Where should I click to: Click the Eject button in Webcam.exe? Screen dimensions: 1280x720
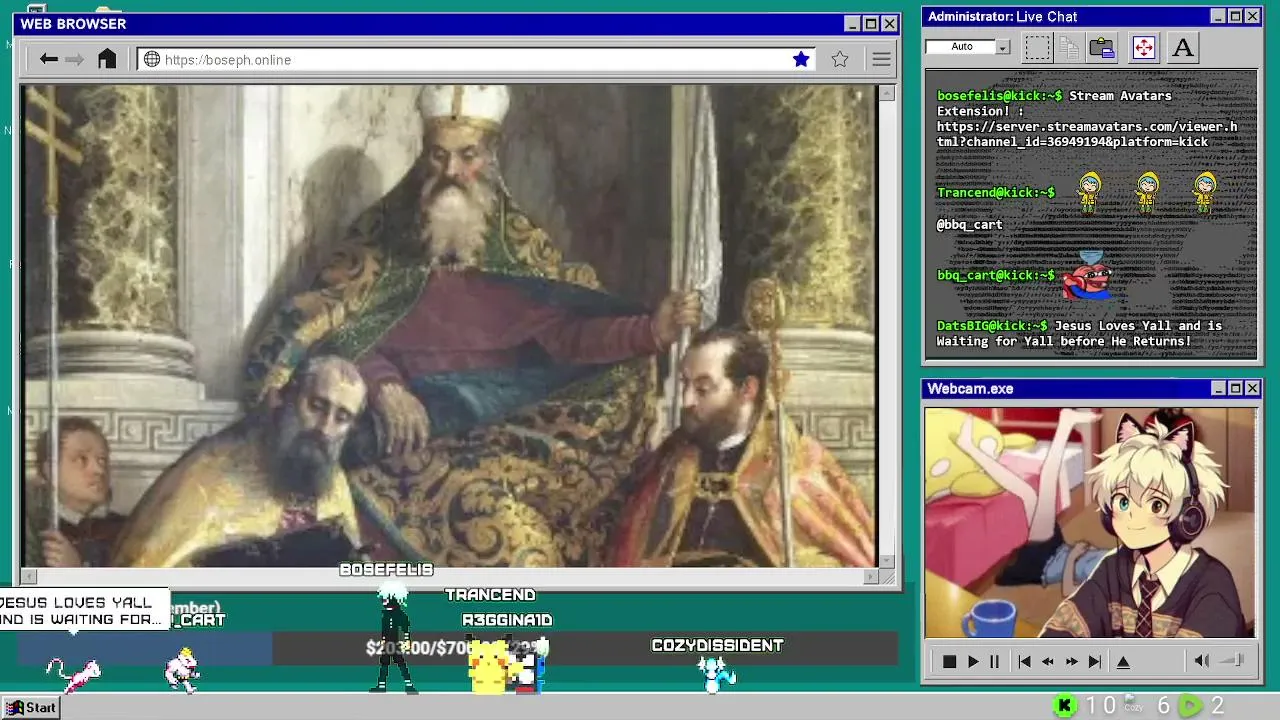click(x=1123, y=661)
